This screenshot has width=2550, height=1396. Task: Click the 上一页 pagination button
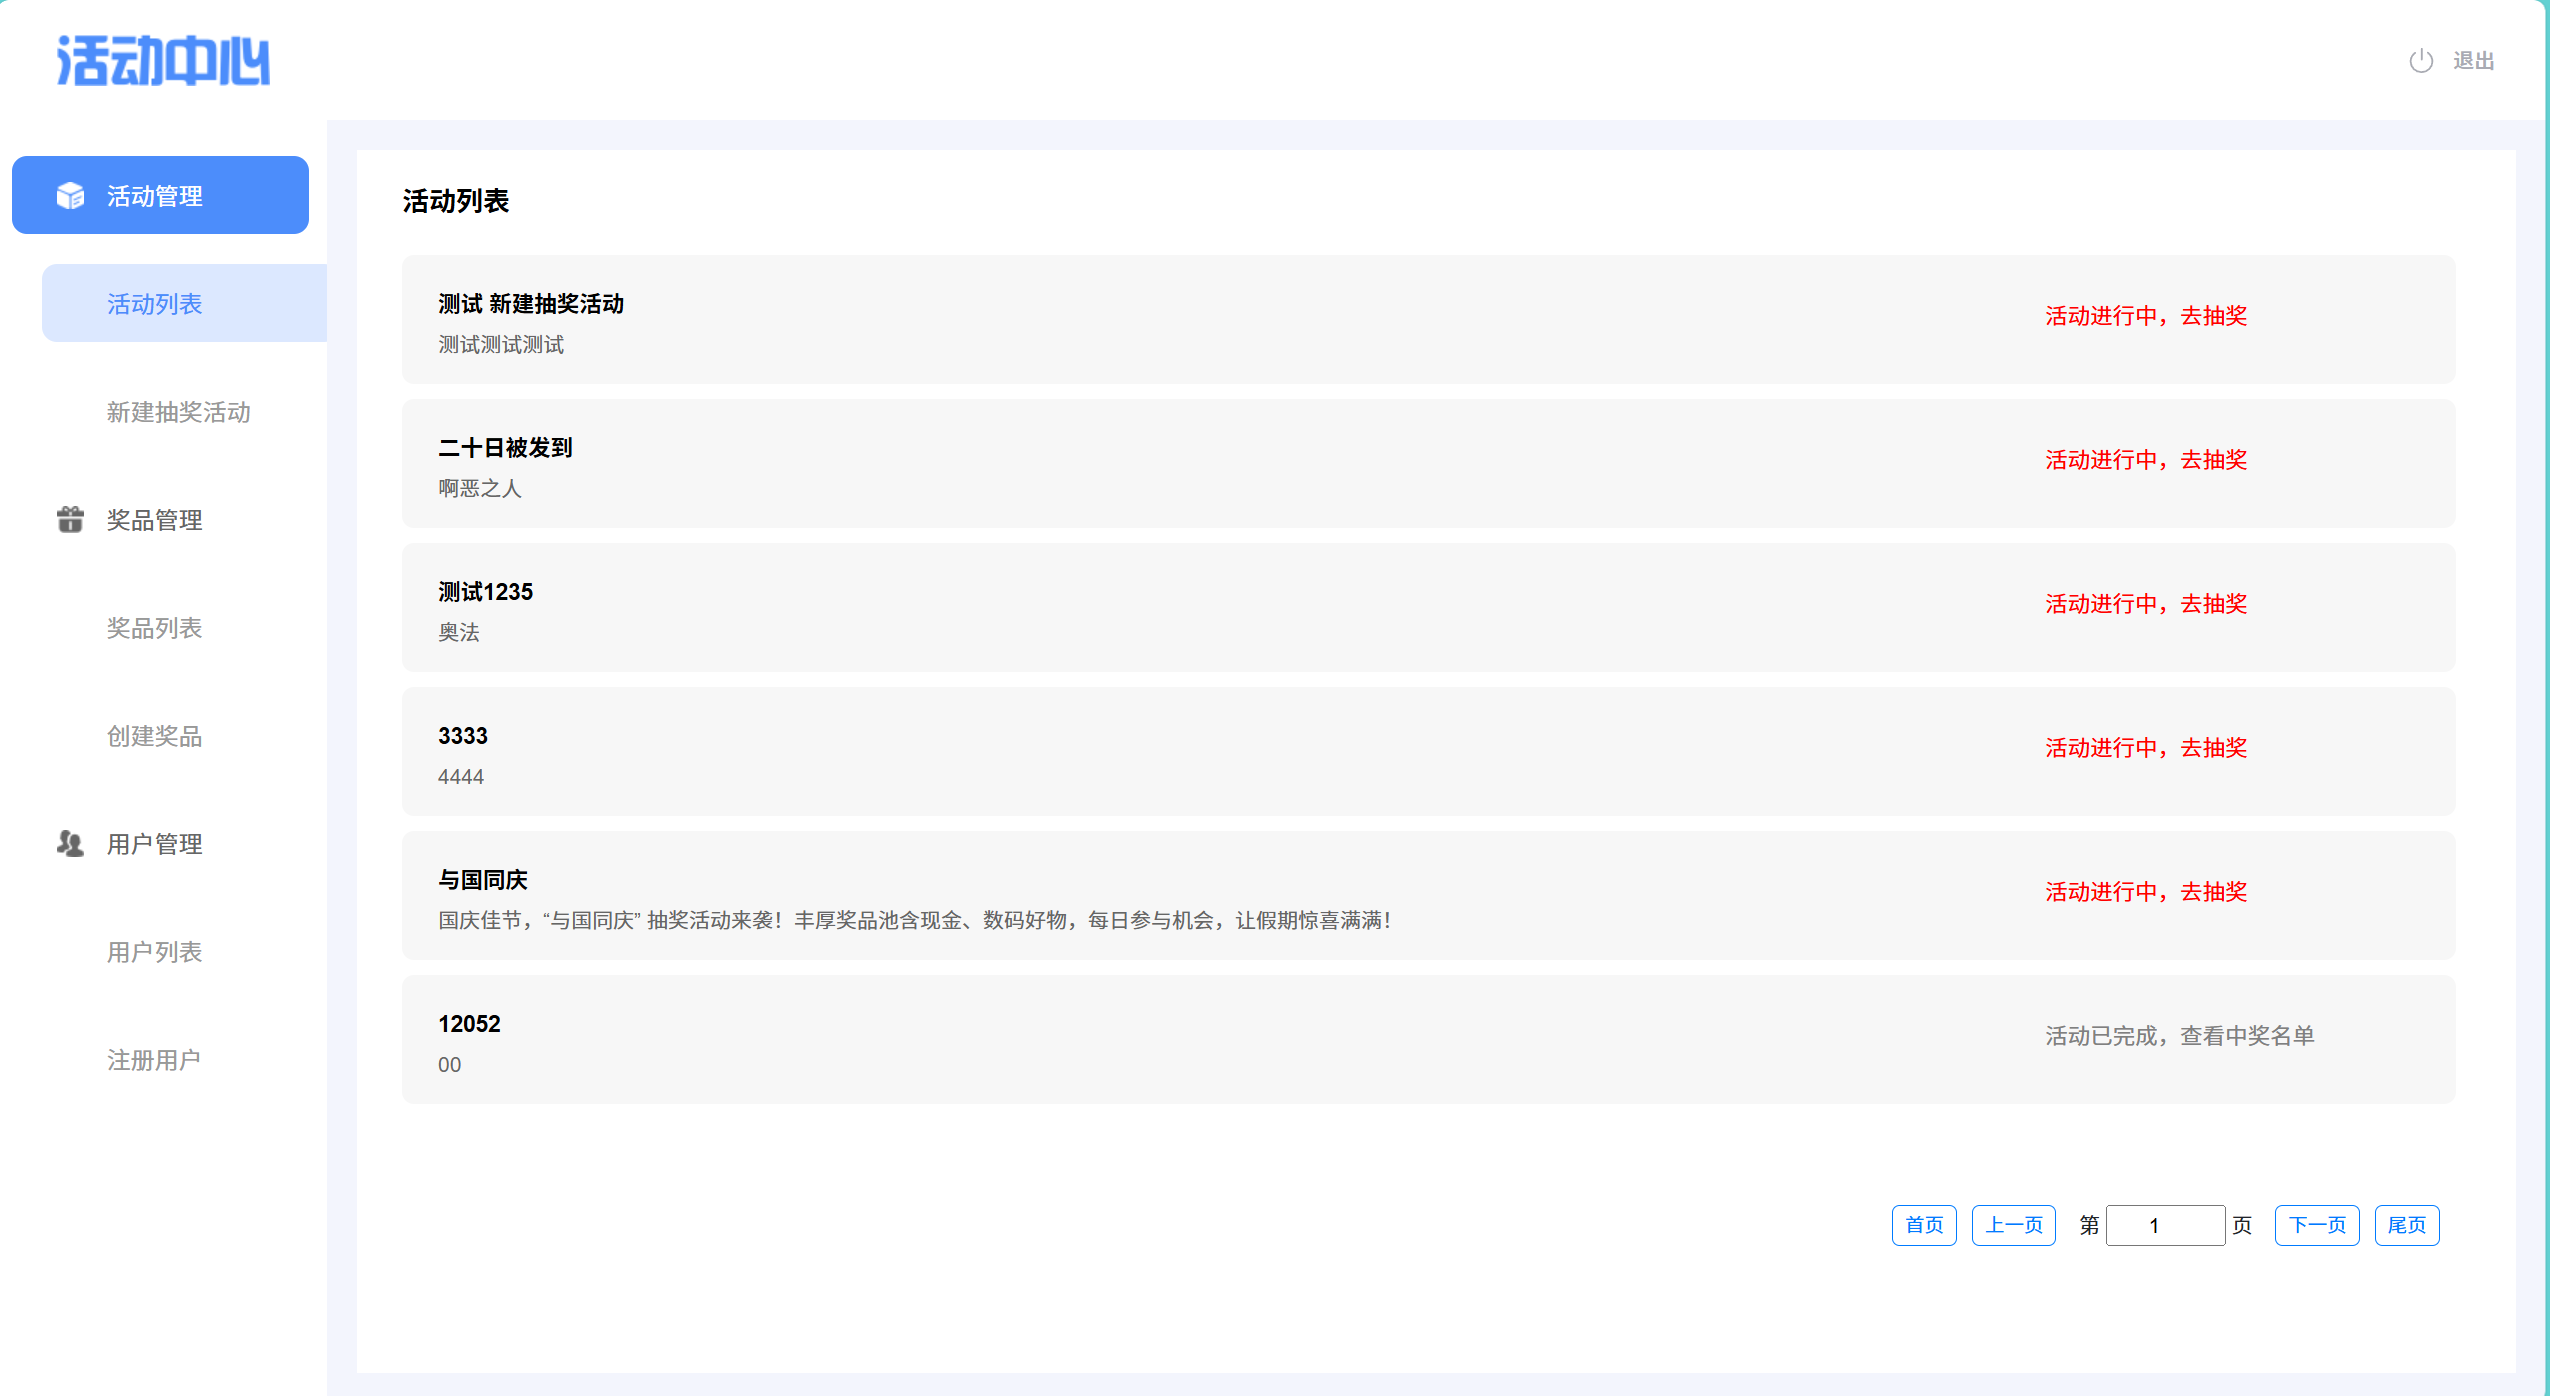2013,1225
